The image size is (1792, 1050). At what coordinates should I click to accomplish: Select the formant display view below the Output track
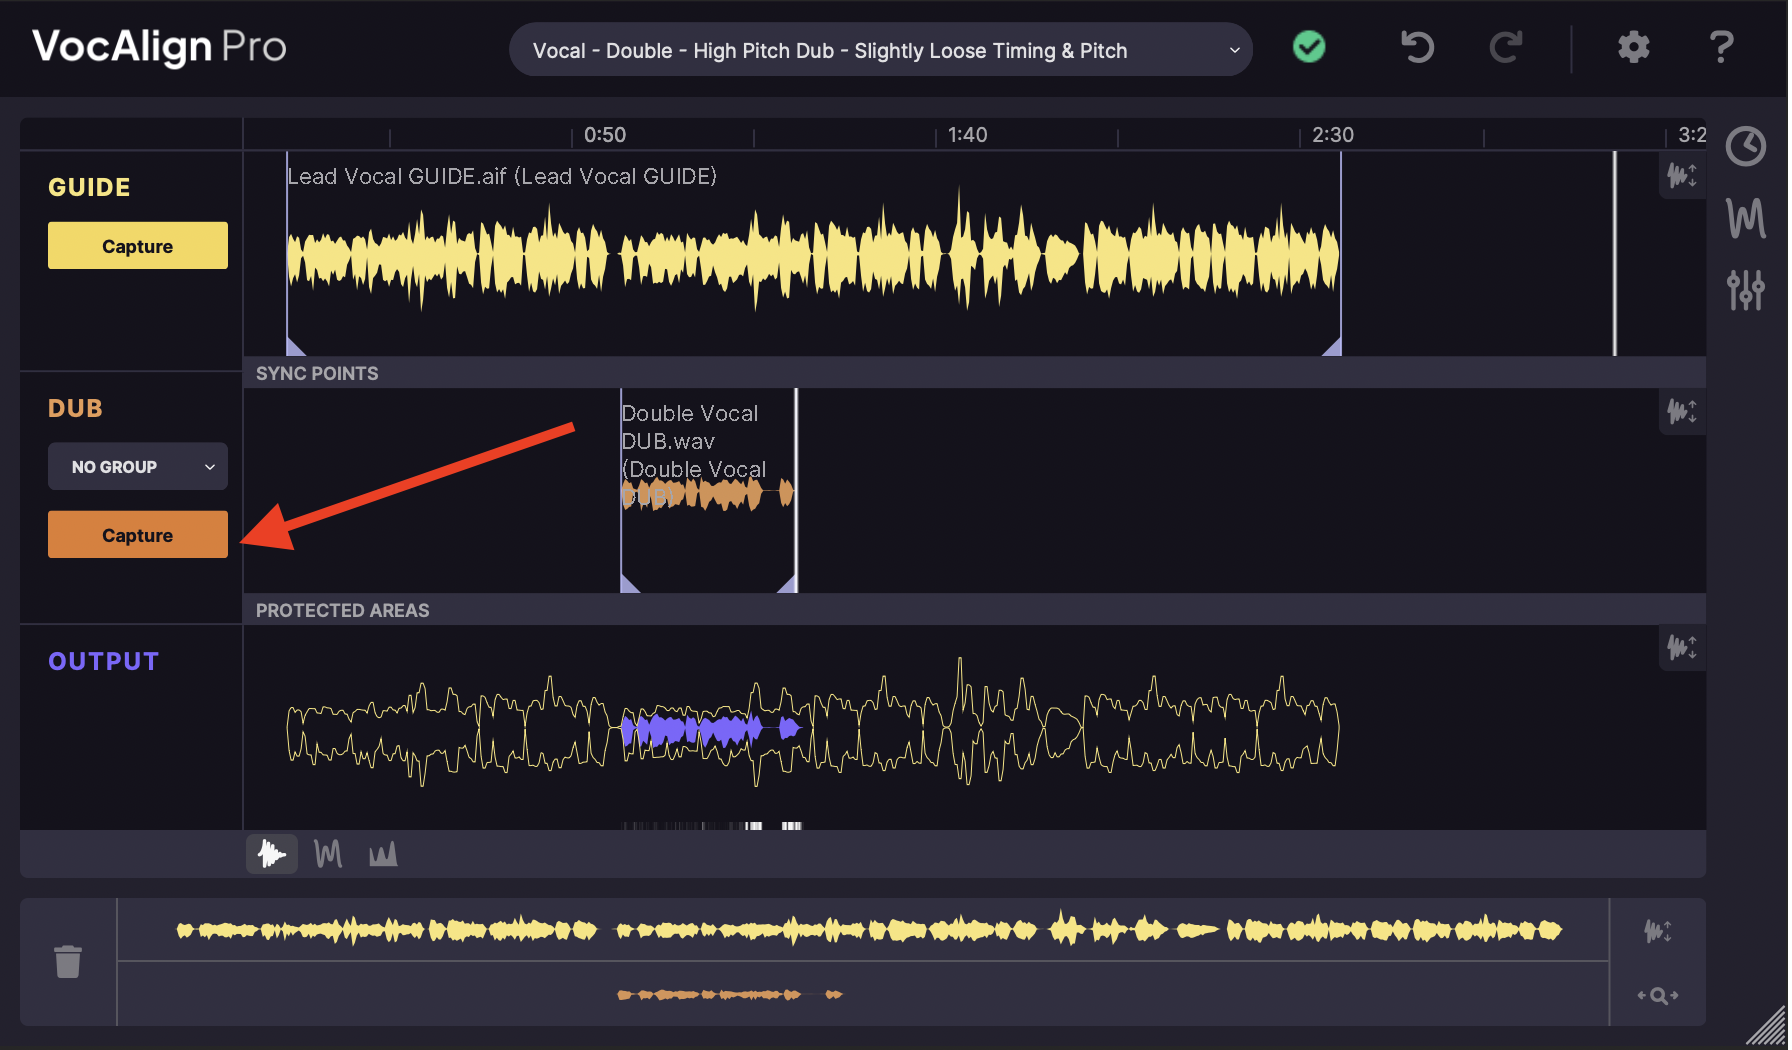coord(383,854)
